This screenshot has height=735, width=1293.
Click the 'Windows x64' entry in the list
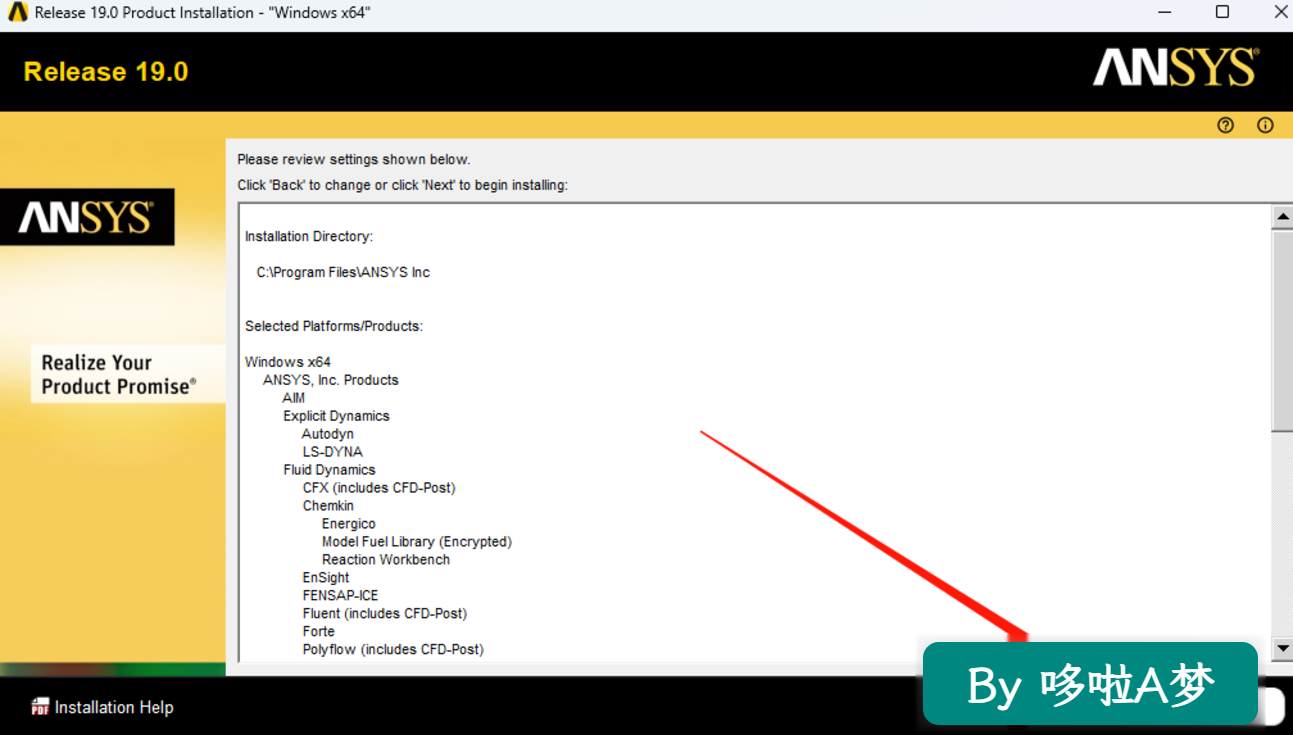tap(288, 362)
